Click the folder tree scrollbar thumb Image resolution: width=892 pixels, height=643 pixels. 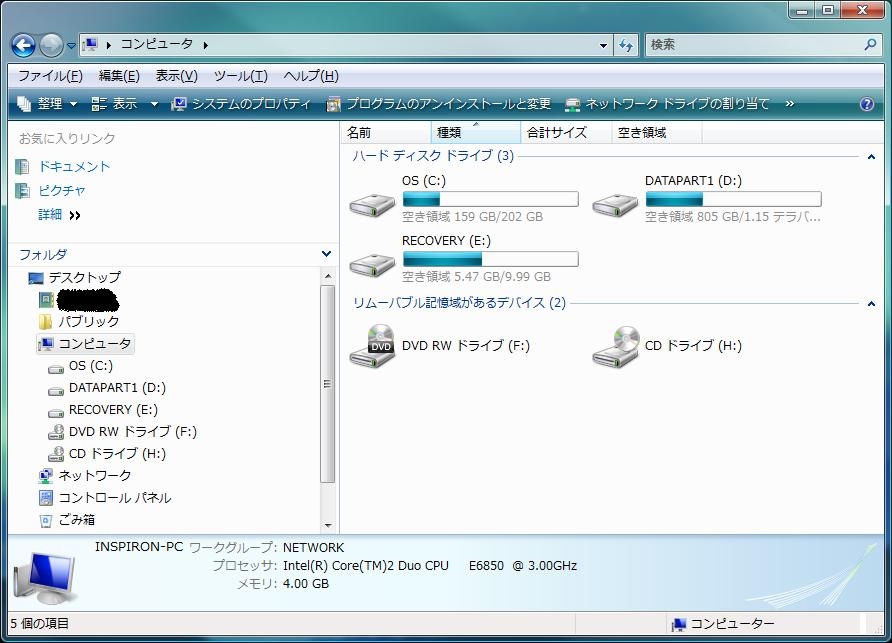pyautogui.click(x=328, y=384)
